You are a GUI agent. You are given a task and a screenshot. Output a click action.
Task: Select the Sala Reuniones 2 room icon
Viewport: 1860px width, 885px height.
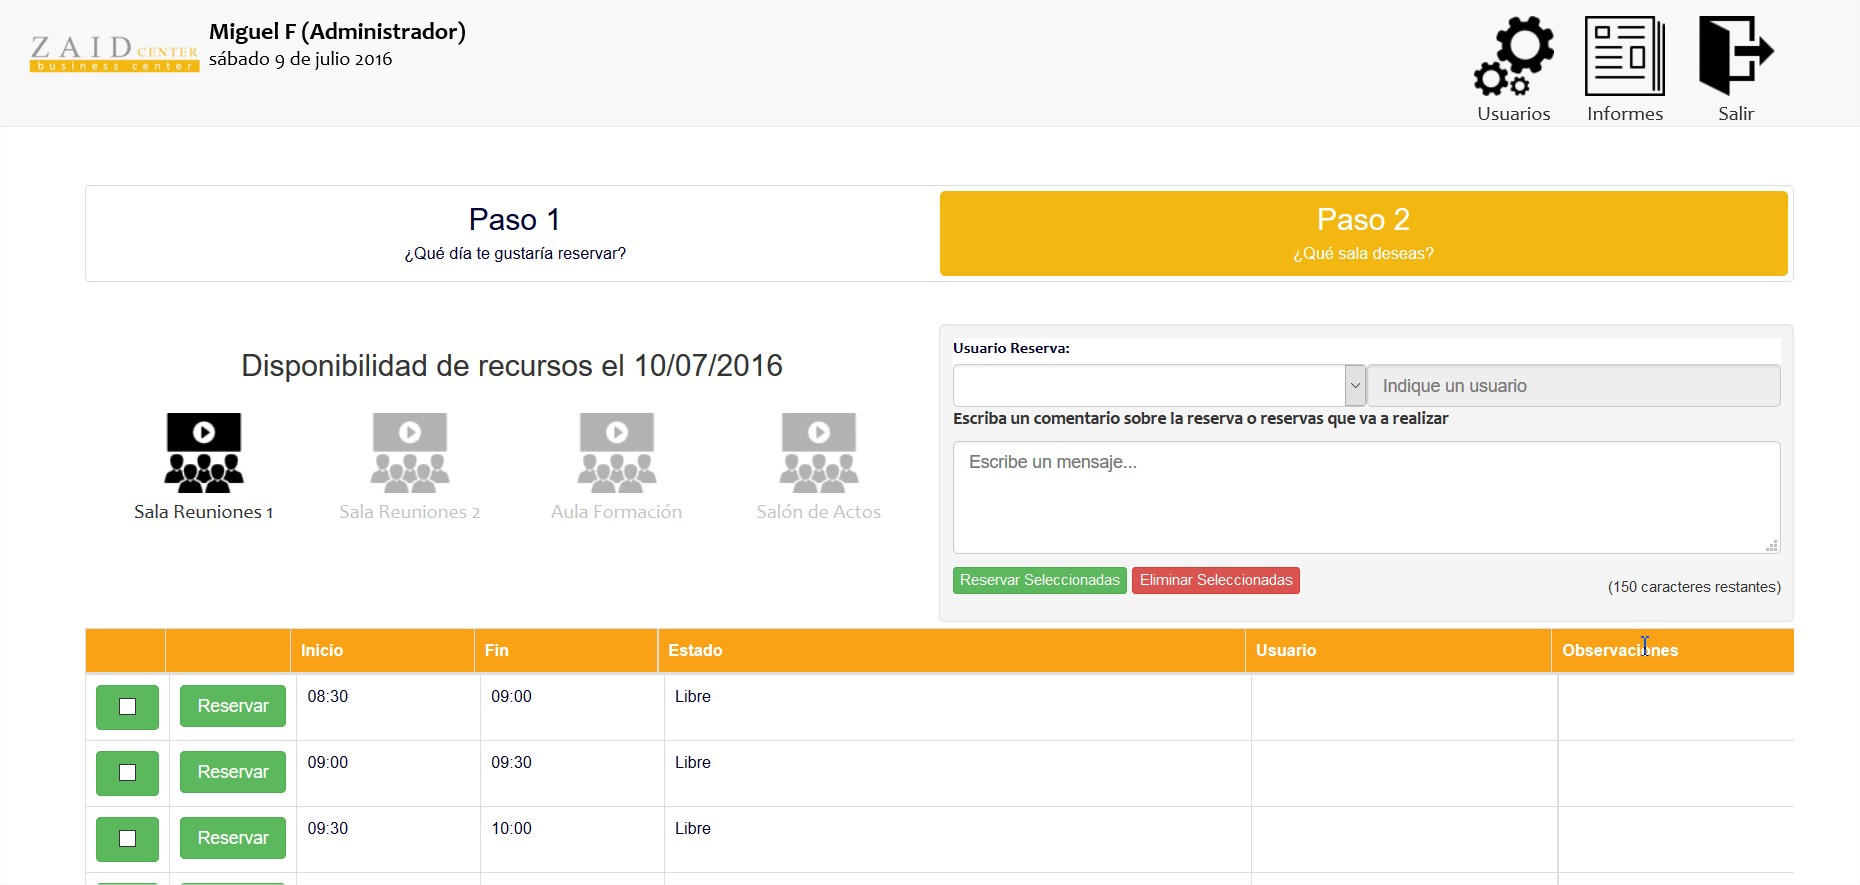point(410,453)
